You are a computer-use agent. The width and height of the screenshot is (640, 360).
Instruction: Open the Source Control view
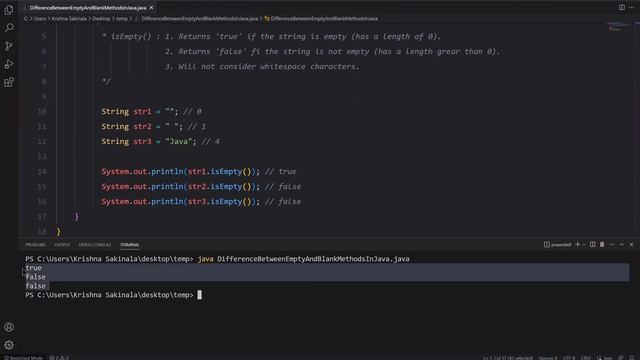coord(9,46)
